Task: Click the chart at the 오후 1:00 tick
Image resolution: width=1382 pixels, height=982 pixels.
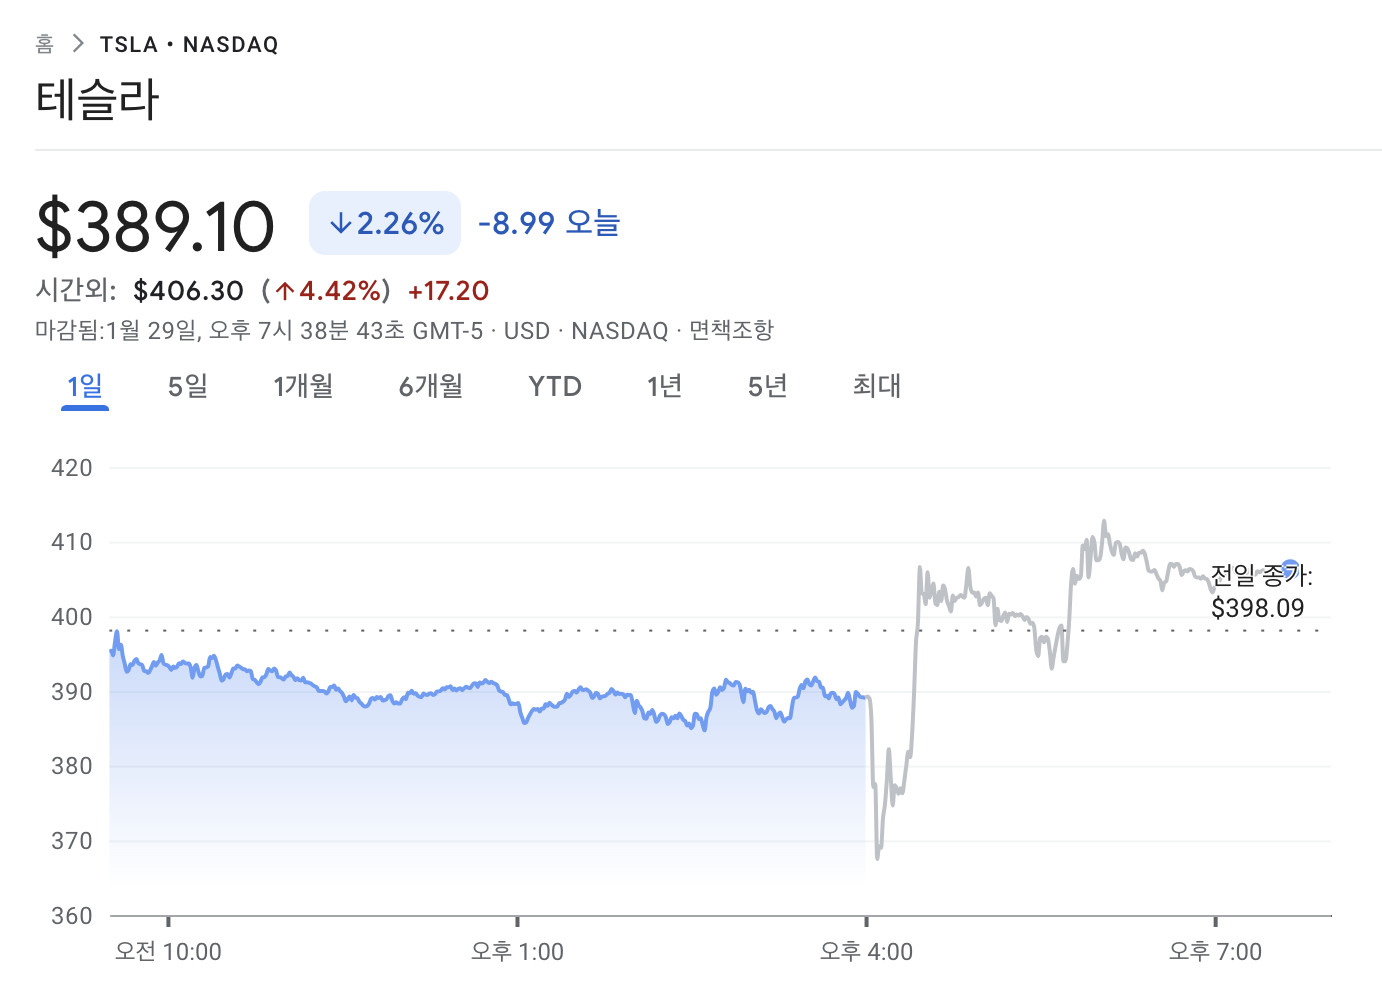Action: 517,922
